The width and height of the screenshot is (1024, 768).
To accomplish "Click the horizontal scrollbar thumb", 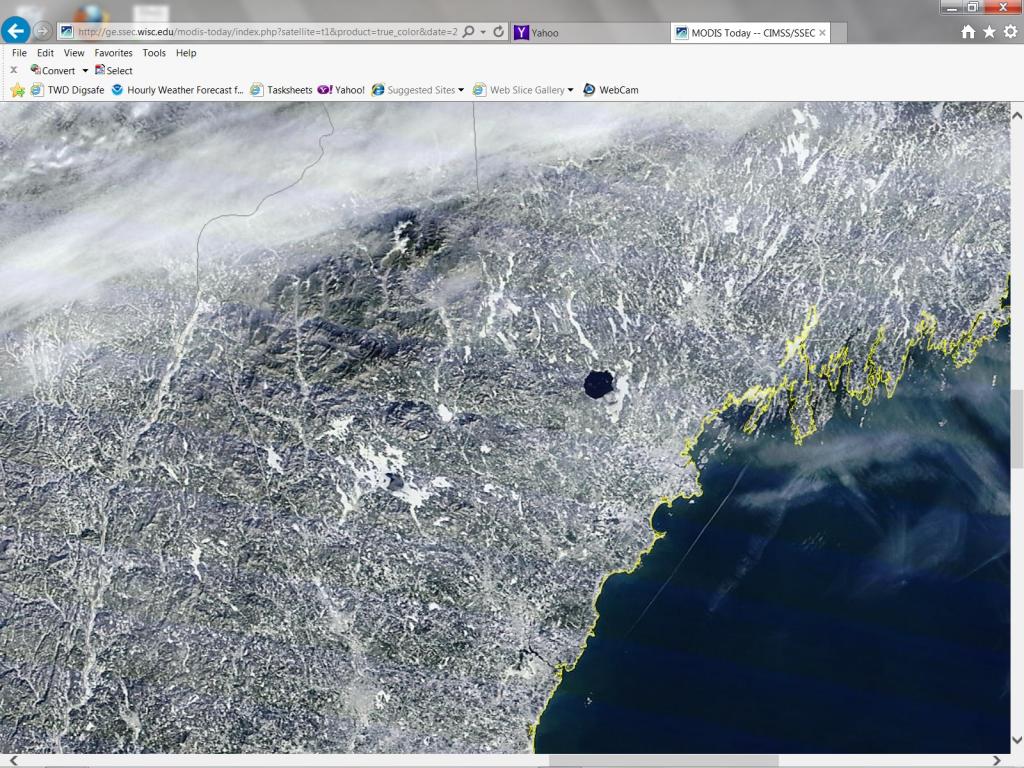I will pos(664,761).
